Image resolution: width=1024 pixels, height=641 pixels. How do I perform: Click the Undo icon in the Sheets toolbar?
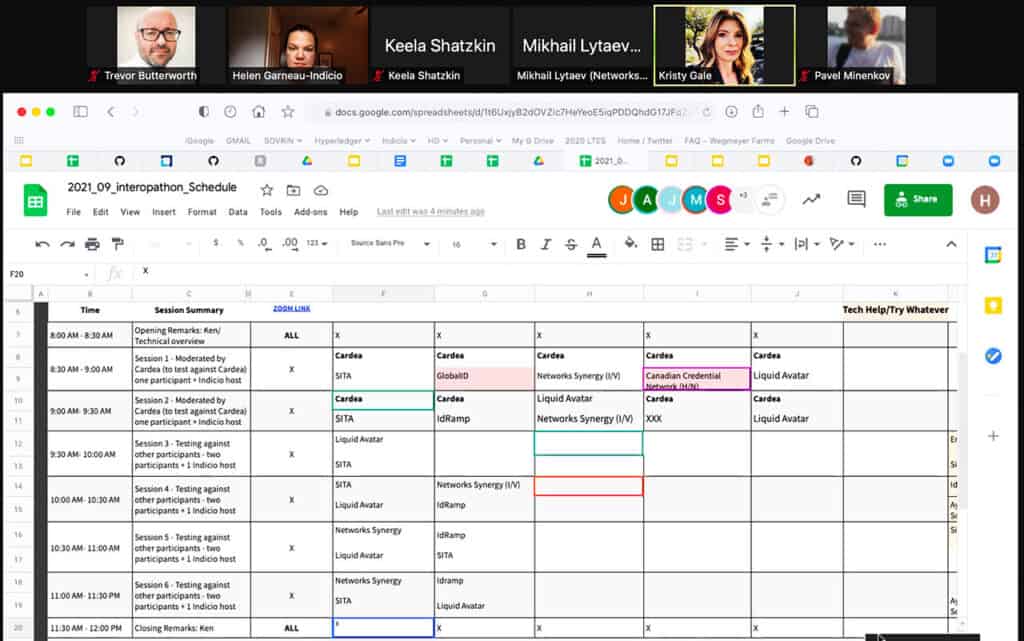coord(42,244)
